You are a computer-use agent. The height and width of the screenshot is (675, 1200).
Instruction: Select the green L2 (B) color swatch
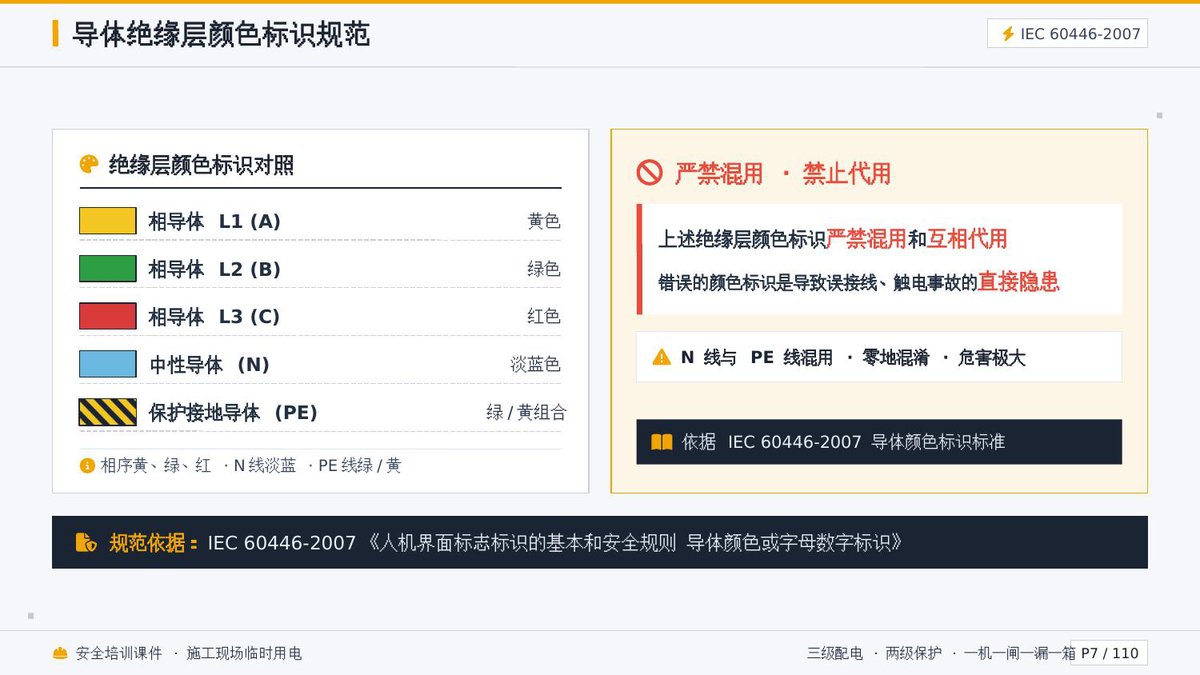point(107,269)
